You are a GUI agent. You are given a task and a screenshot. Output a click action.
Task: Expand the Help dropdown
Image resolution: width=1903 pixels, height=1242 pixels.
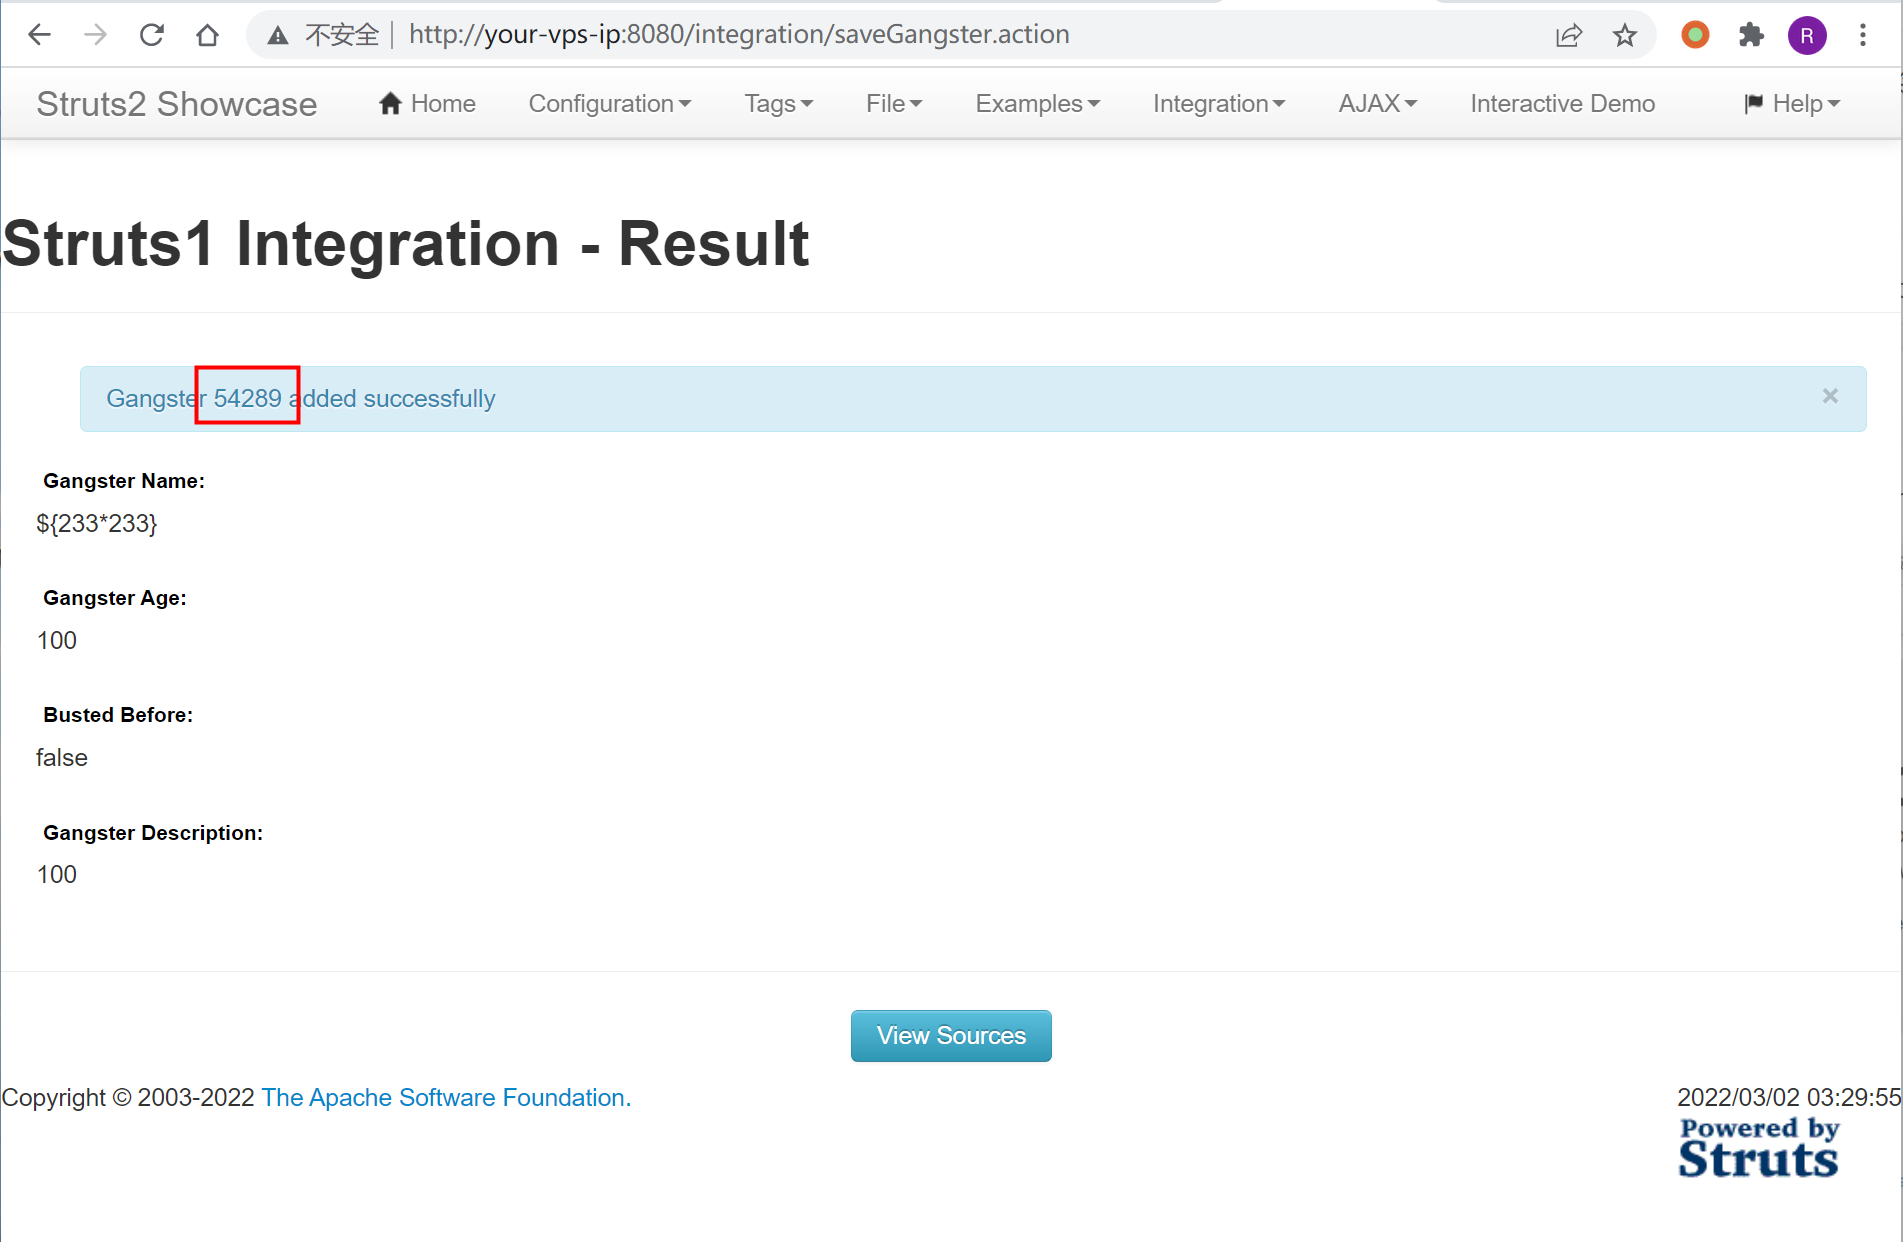point(1791,104)
